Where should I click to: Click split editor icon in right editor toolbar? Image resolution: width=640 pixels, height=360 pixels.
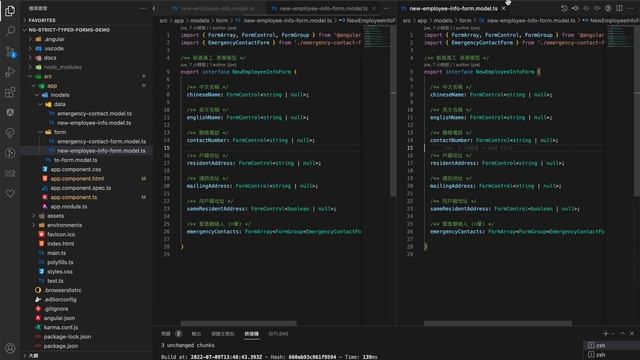[x=620, y=8]
